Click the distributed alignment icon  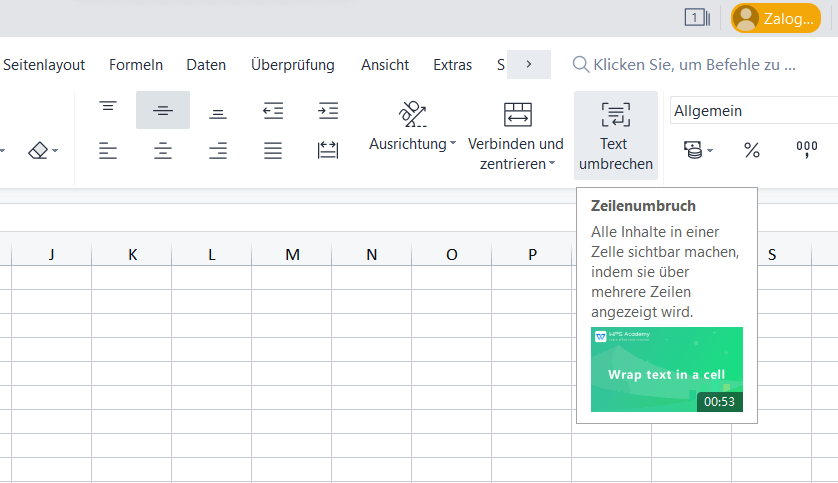(x=327, y=151)
